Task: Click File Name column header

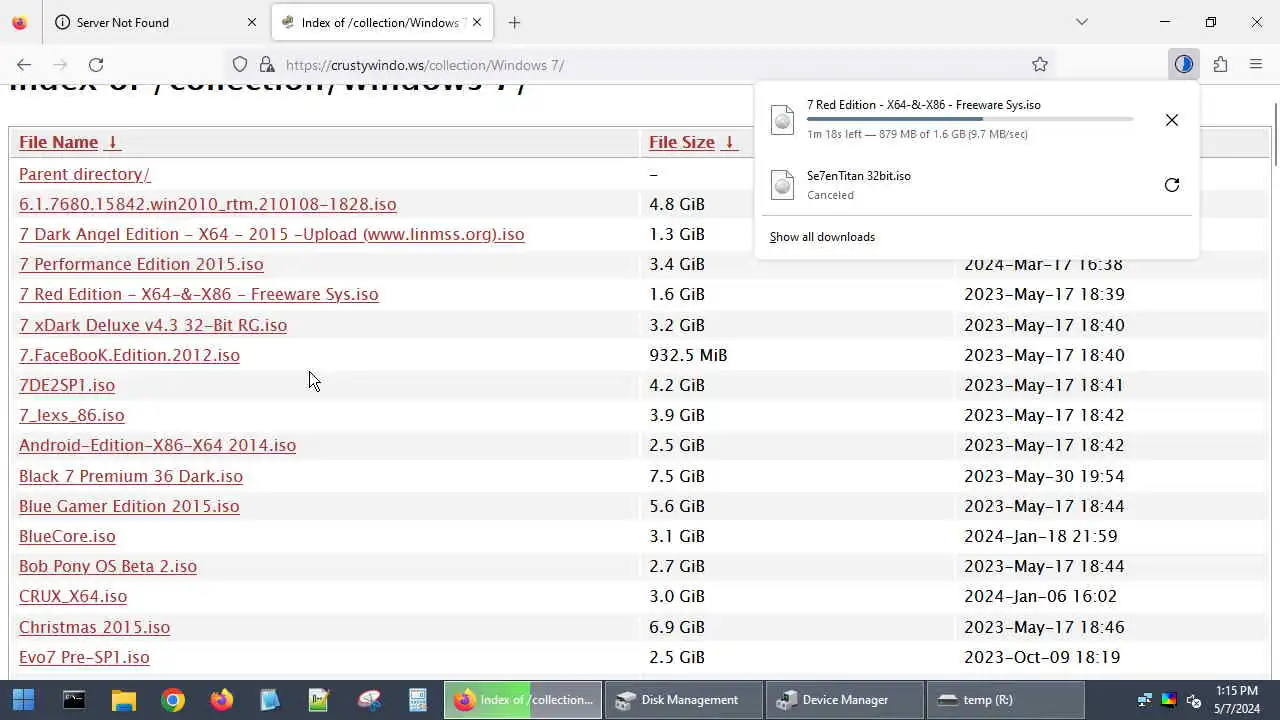Action: point(58,143)
